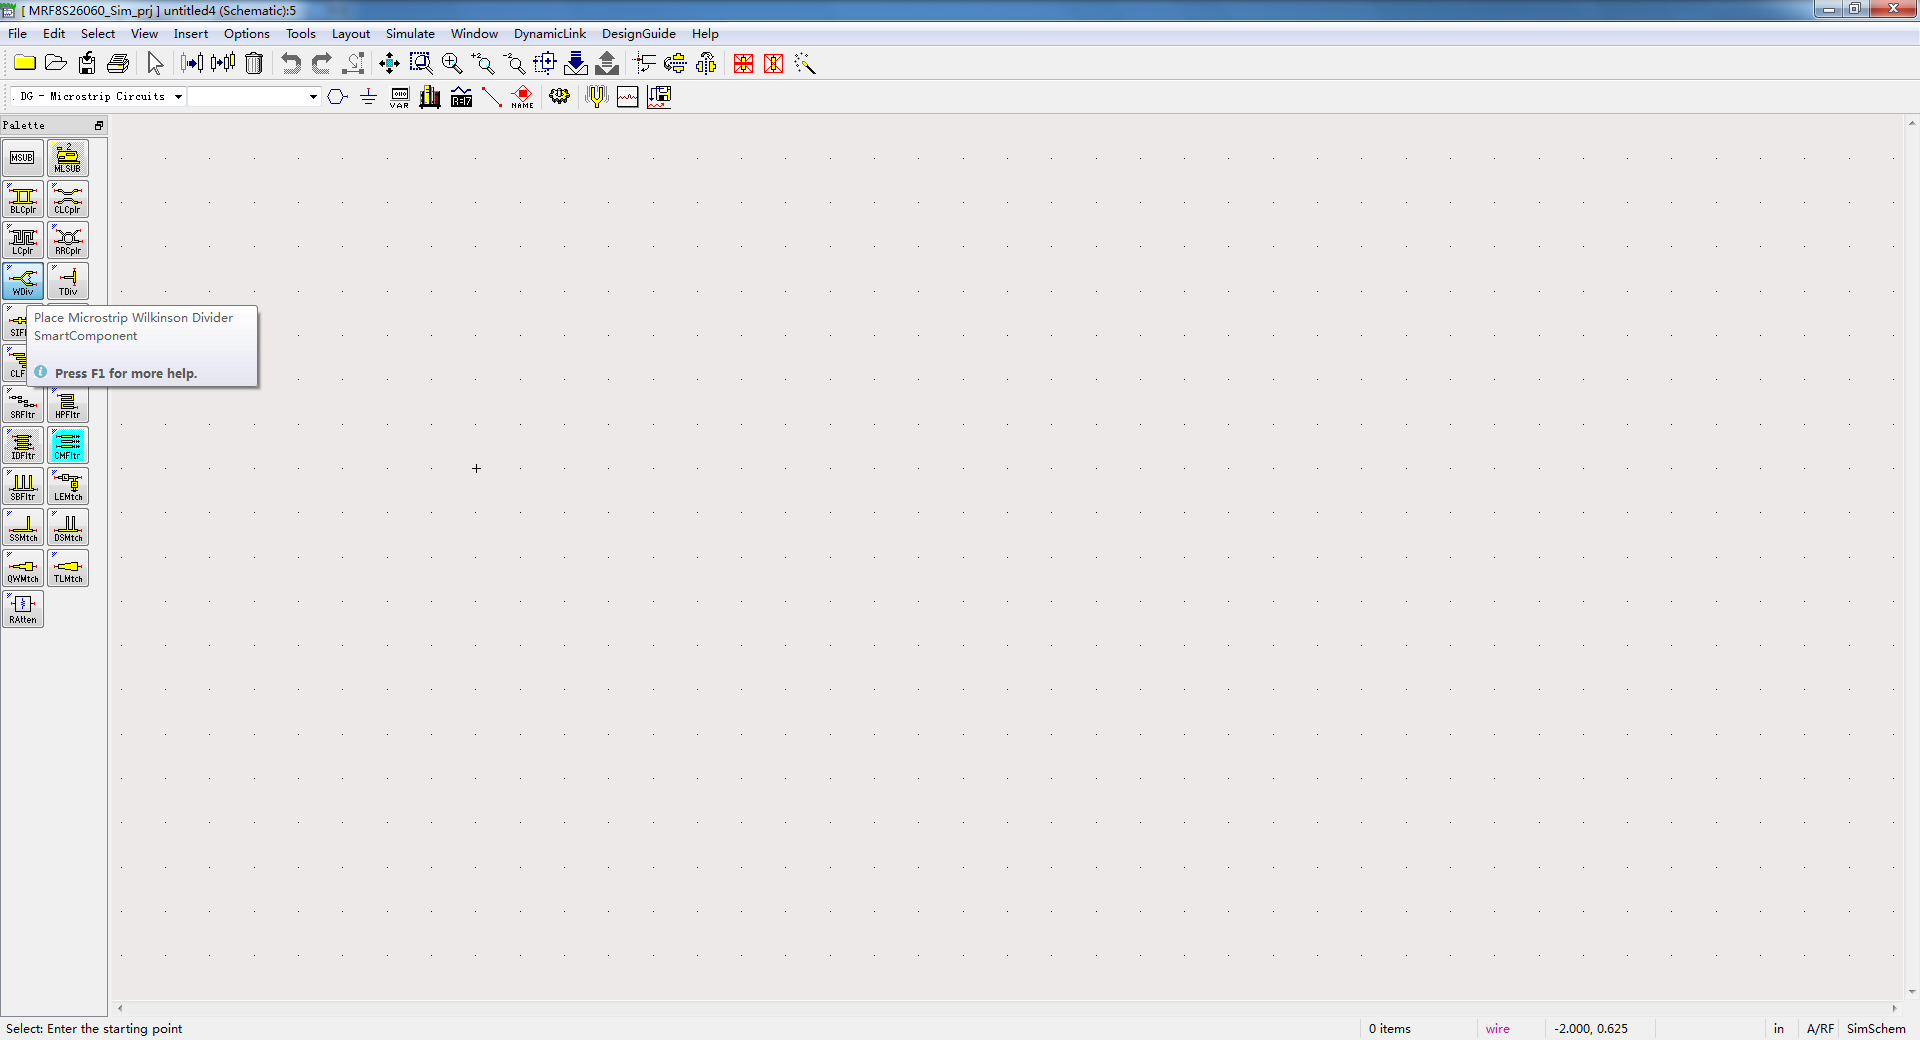Click the Pop Out hierarchy up-arrow icon

coord(607,64)
